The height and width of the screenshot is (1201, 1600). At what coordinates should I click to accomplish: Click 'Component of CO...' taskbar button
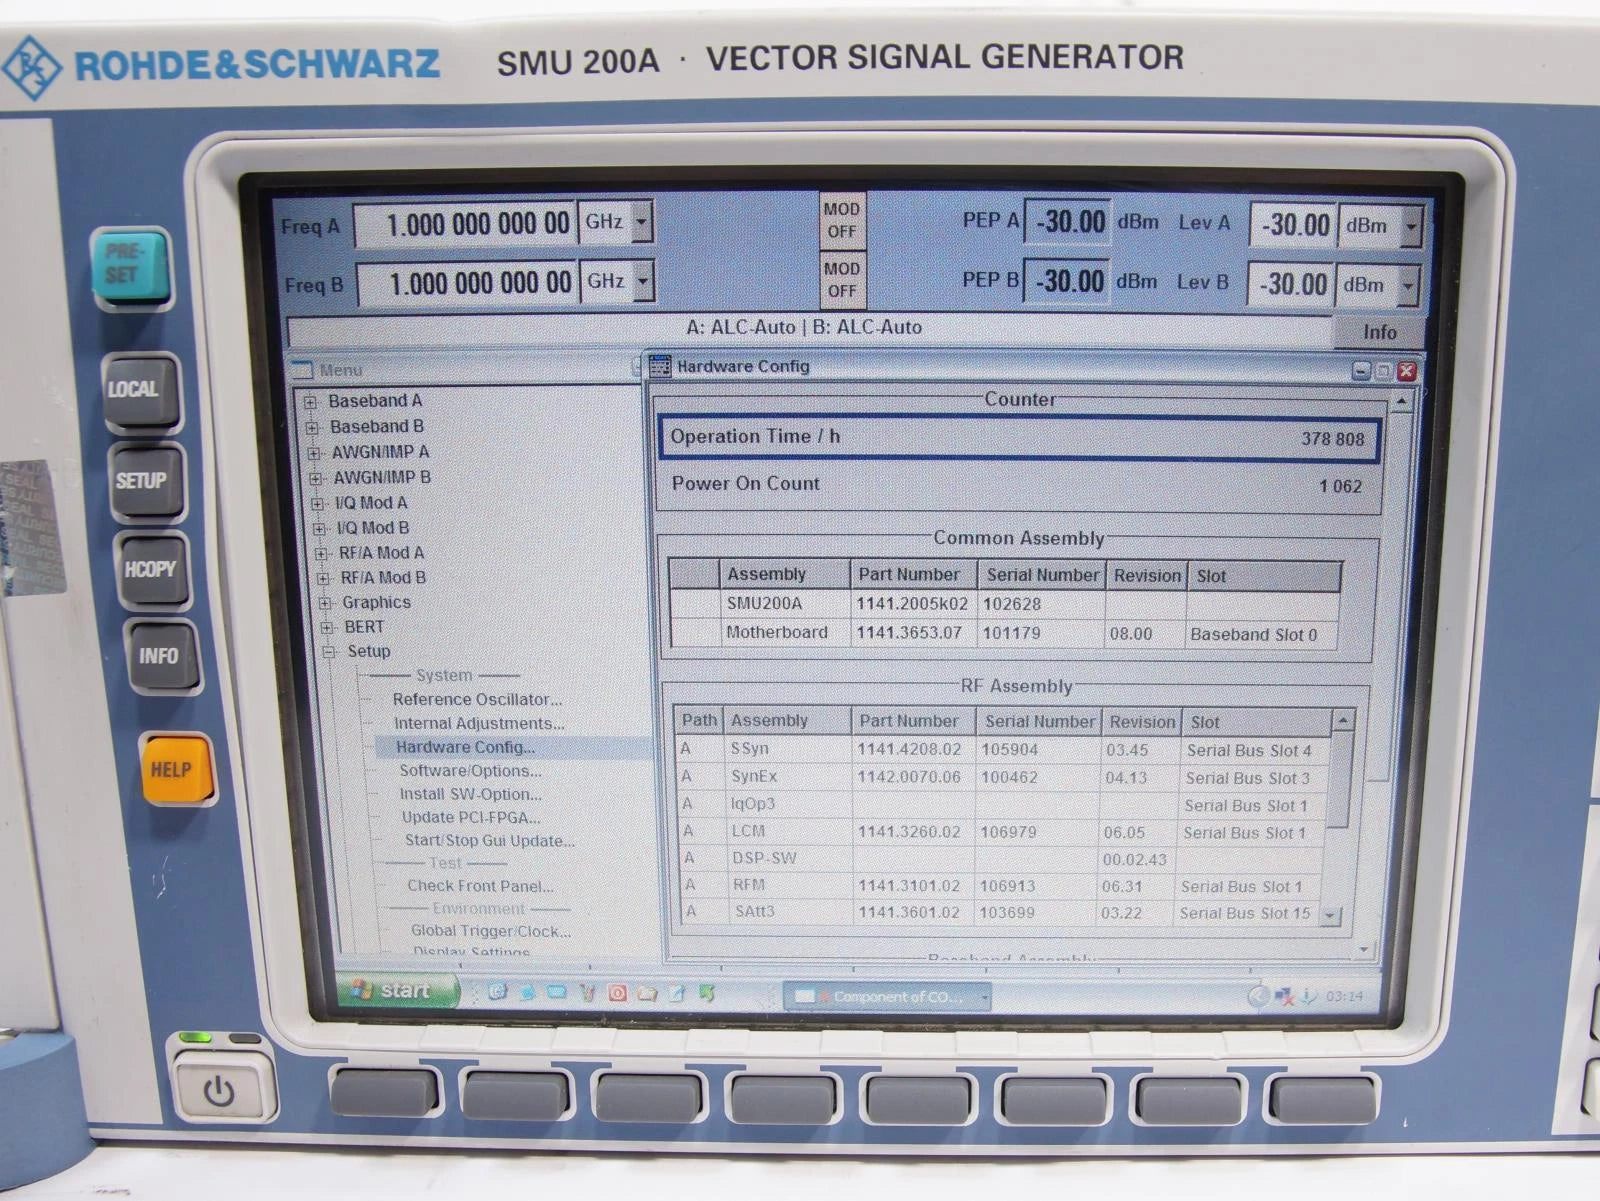[887, 997]
